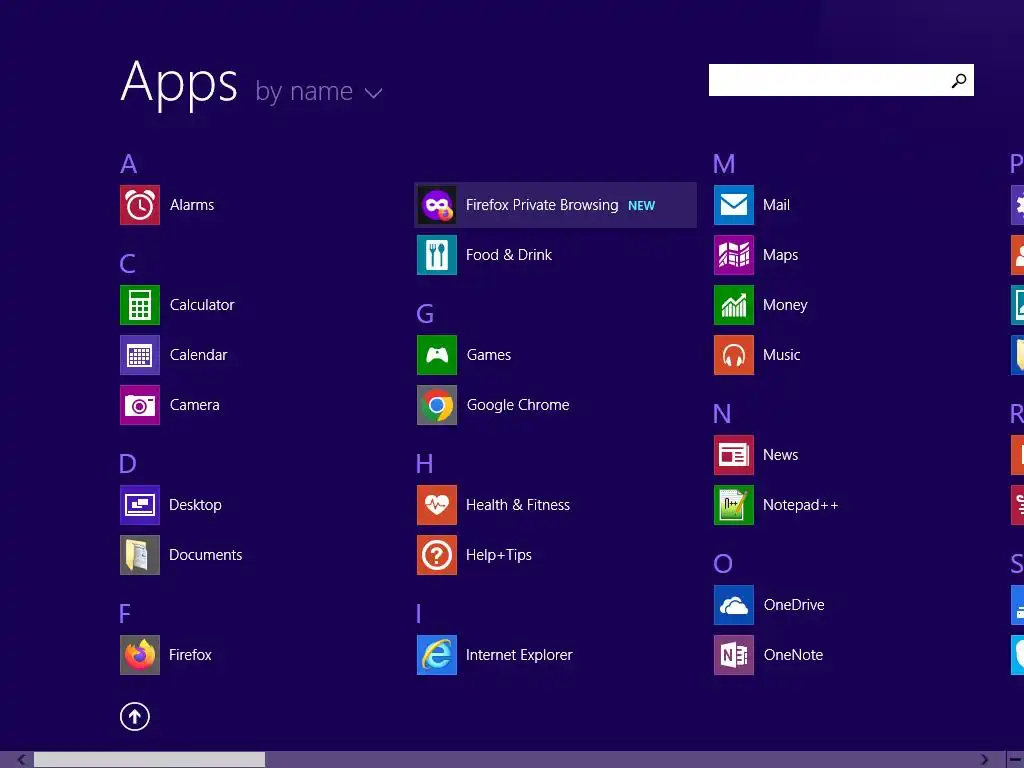Click the 'Google Chrome' text label
Viewport: 1024px width, 768px height.
518,406
